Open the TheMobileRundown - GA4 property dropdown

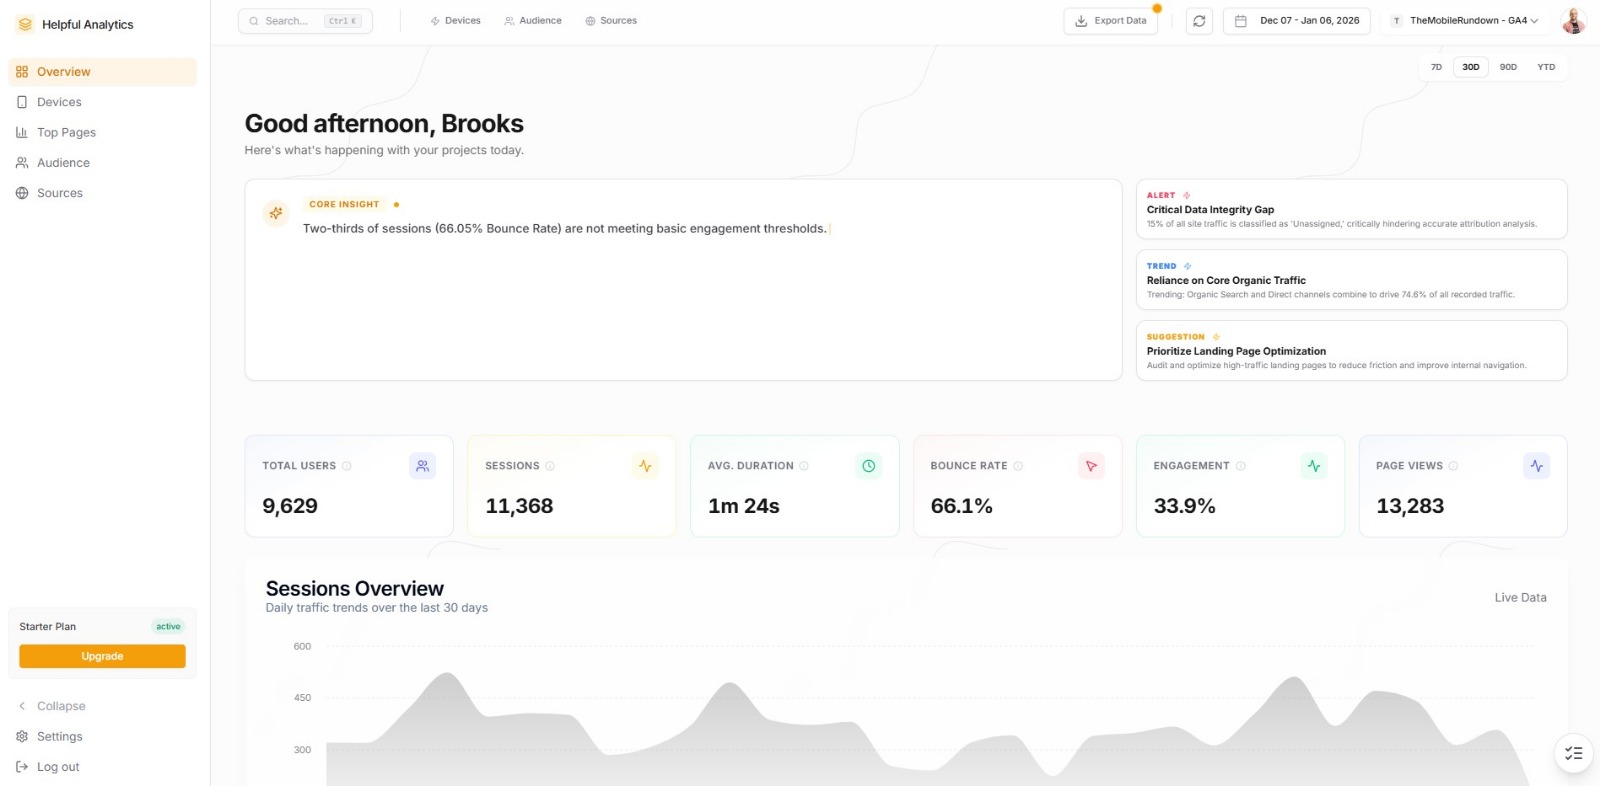pyautogui.click(x=1465, y=21)
